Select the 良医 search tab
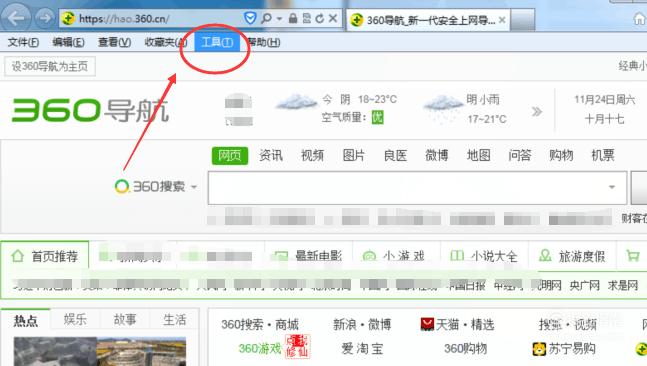The width and height of the screenshot is (647, 366). [x=395, y=156]
